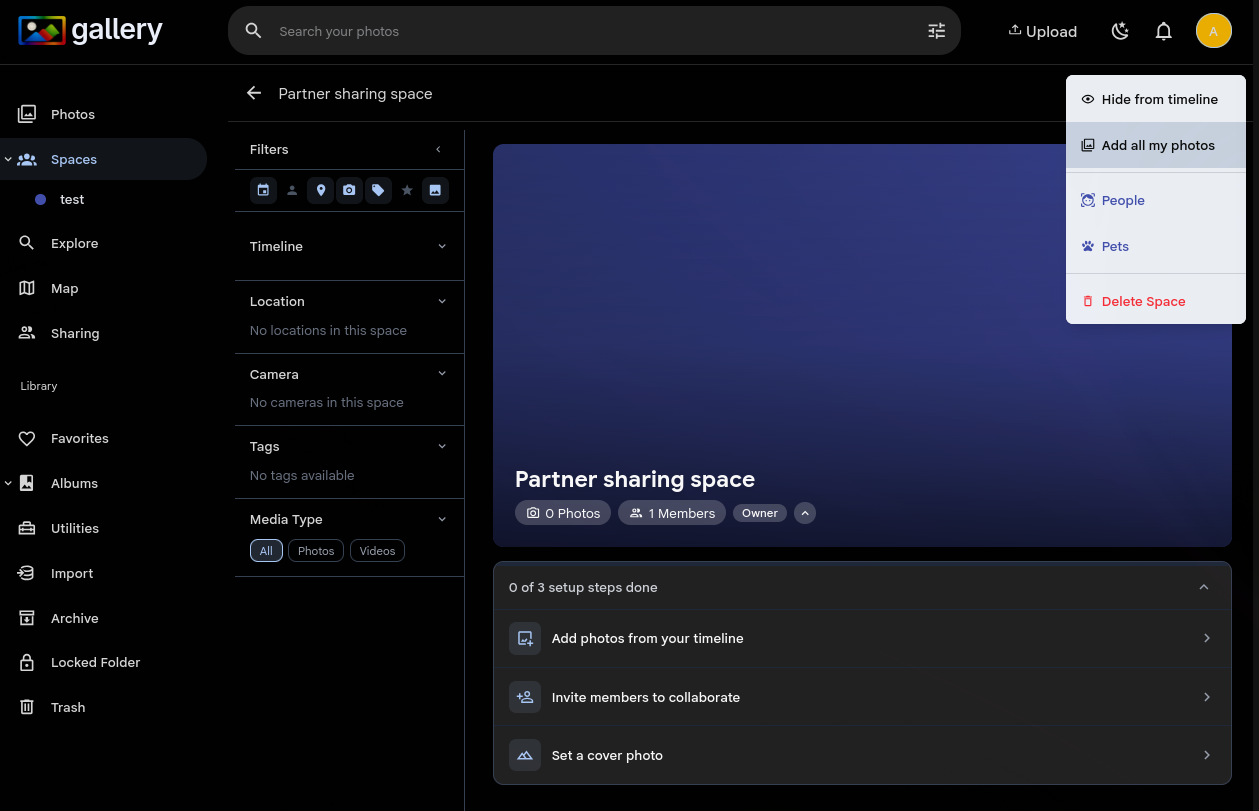Viewport: 1259px width, 811px height.
Task: Select Delete Space from the menu
Action: pyautogui.click(x=1143, y=301)
